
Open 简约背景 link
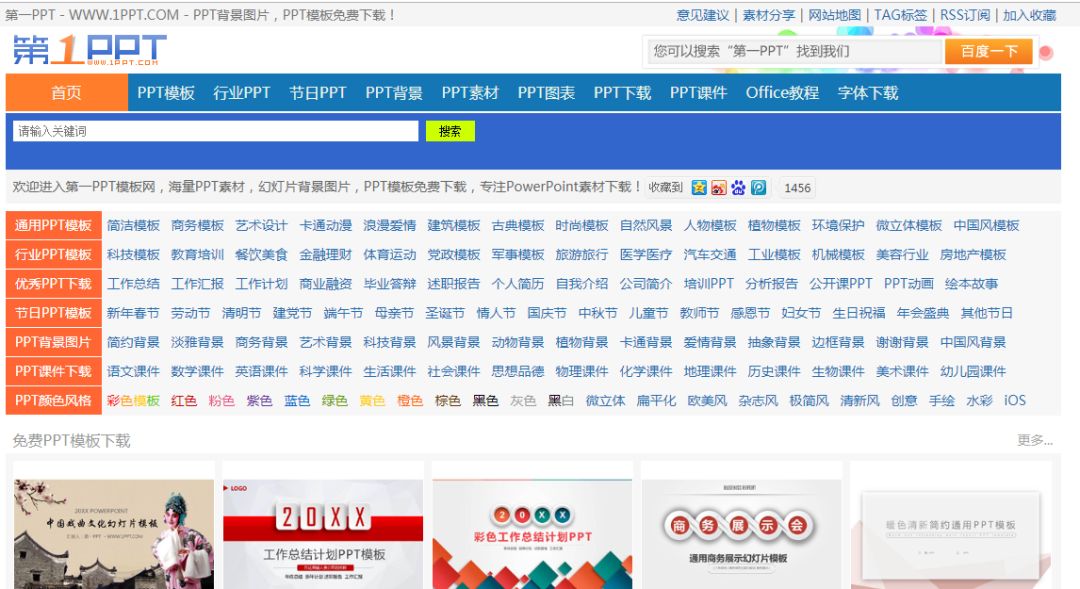133,342
